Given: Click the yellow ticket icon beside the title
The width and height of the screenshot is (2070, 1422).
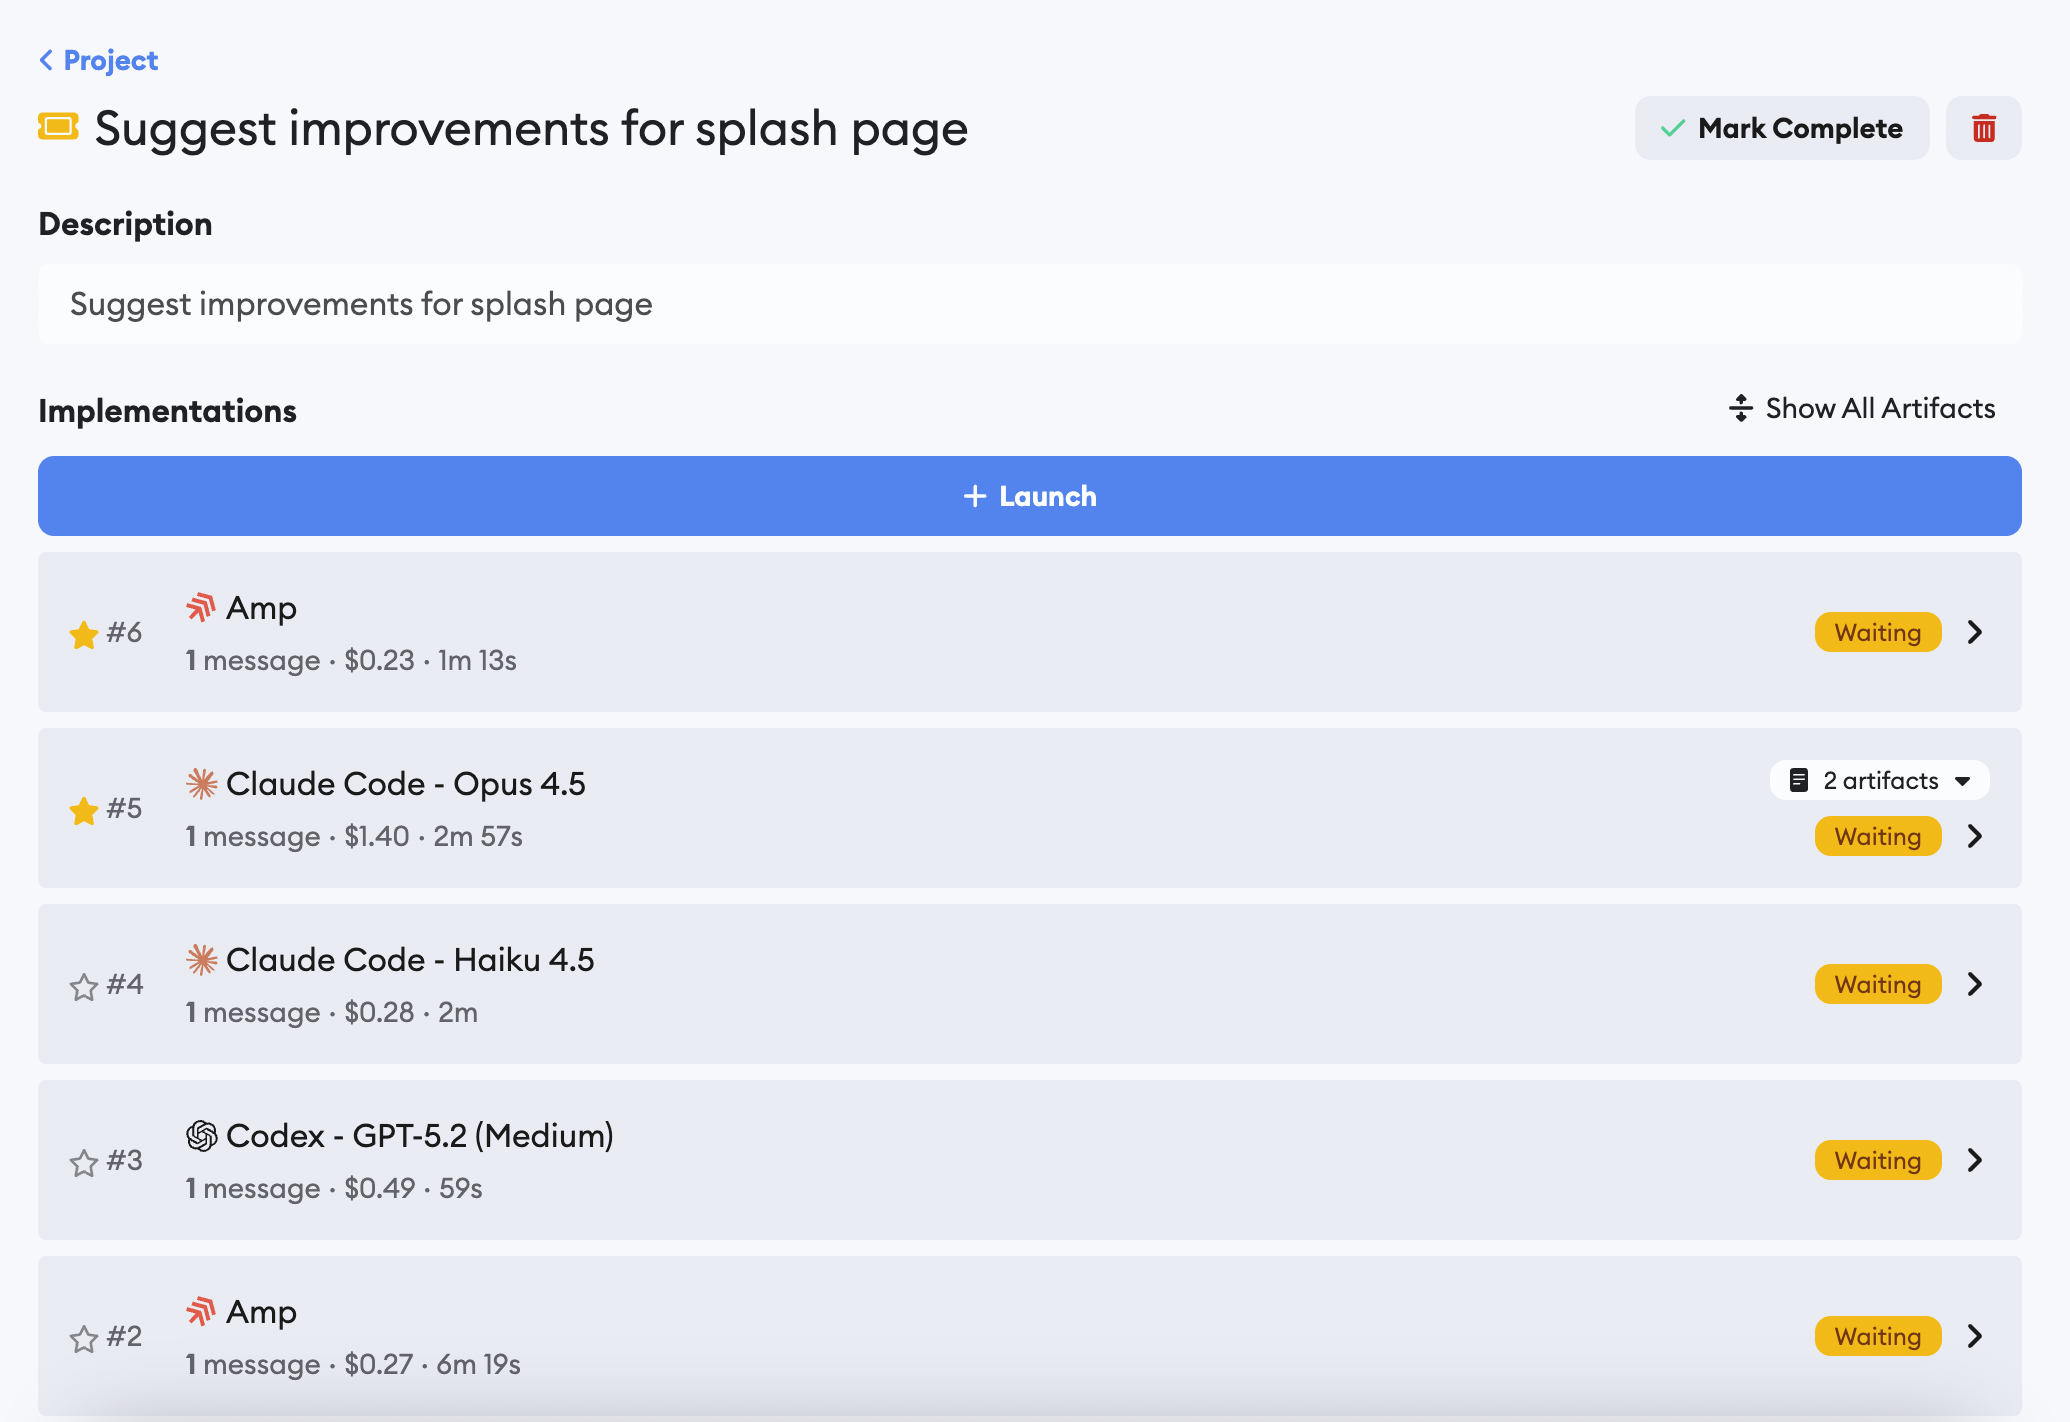Looking at the screenshot, I should (58, 127).
